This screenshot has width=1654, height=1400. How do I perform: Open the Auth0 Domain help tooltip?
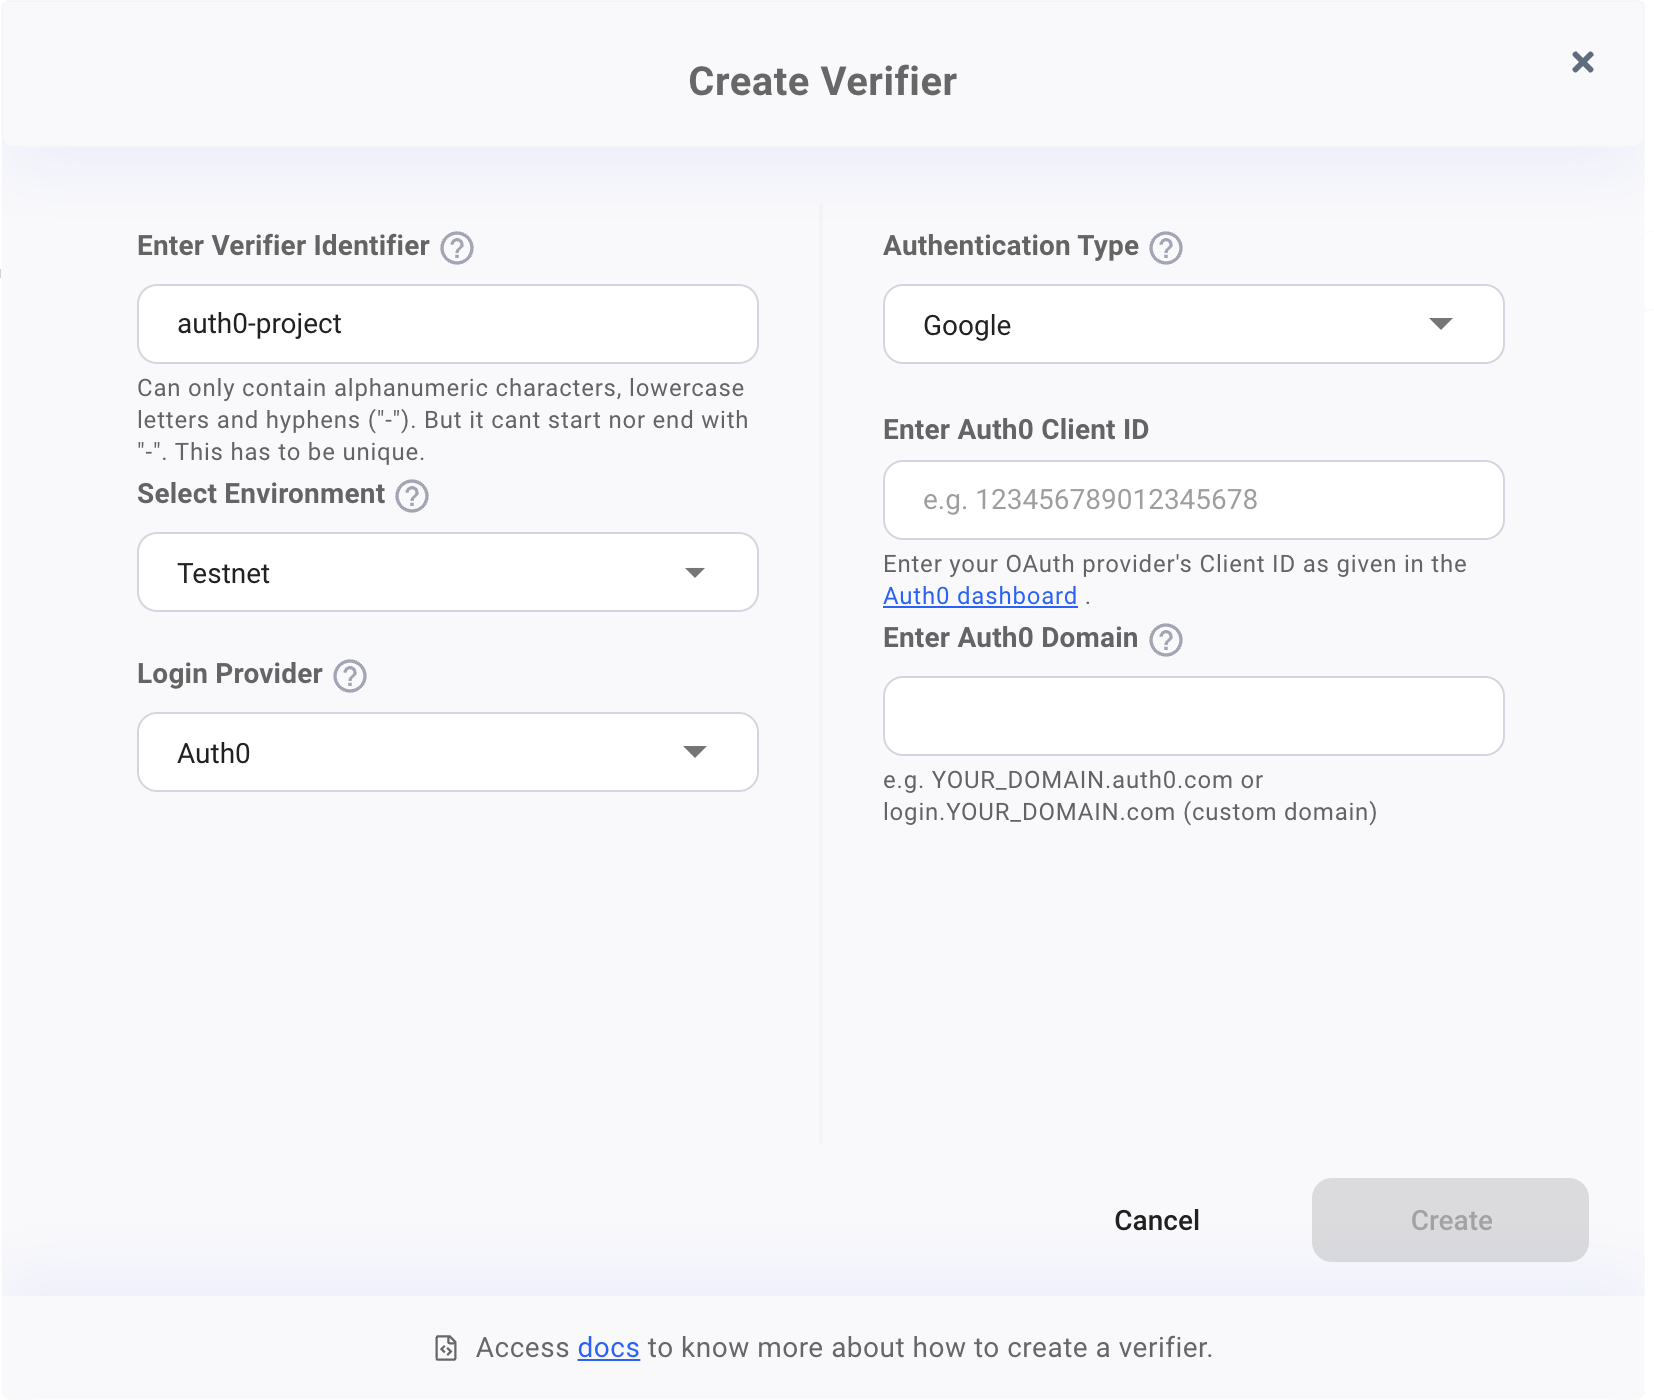(x=1166, y=639)
